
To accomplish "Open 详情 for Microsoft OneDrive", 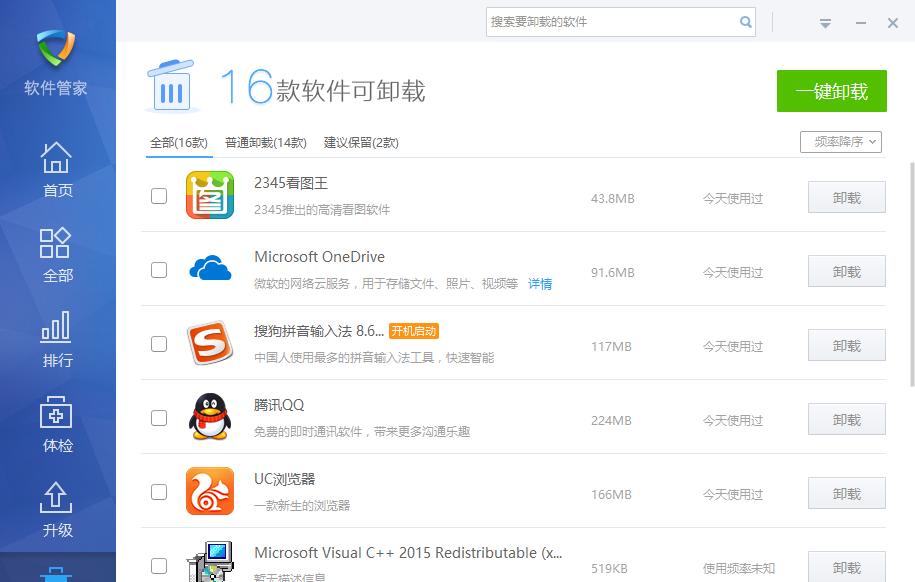I will tap(539, 284).
